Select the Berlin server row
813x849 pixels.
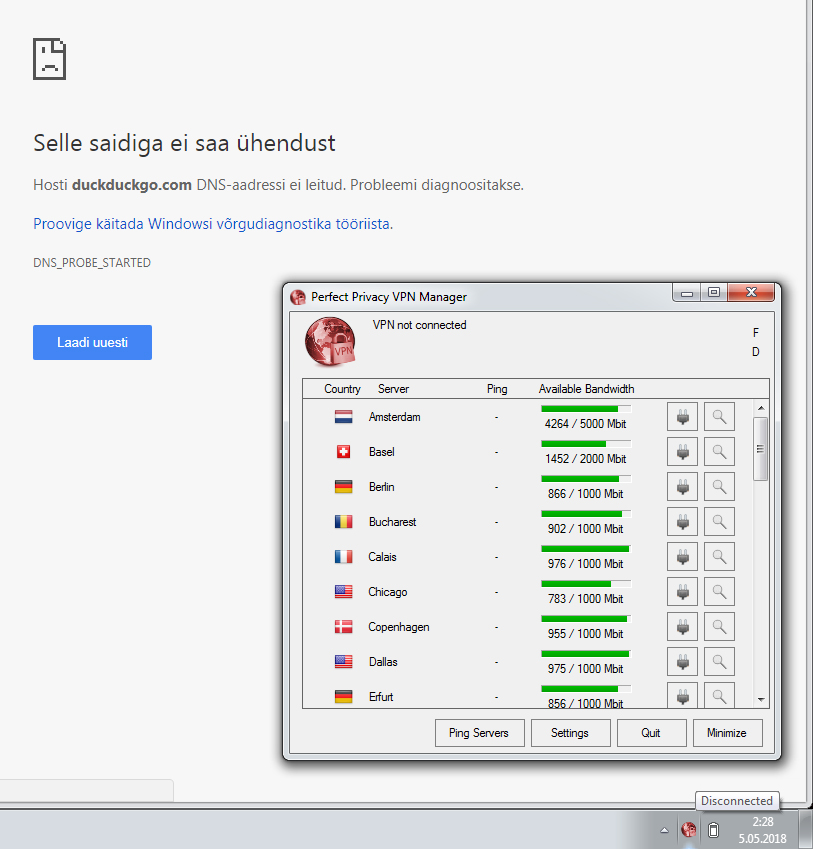(528, 487)
